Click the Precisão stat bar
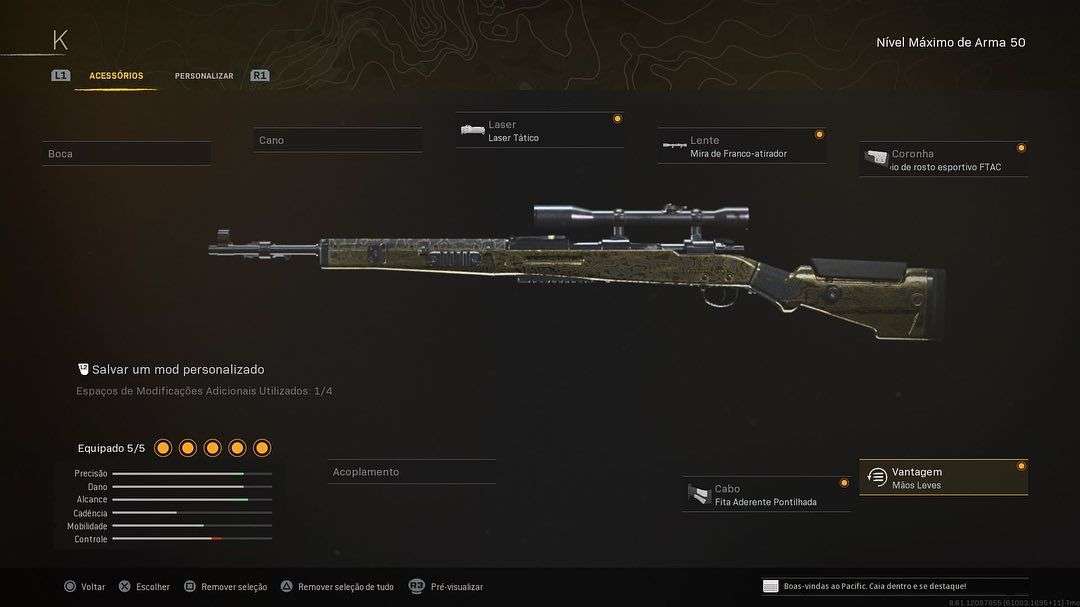Viewport: 1080px width, 607px height. [192, 474]
